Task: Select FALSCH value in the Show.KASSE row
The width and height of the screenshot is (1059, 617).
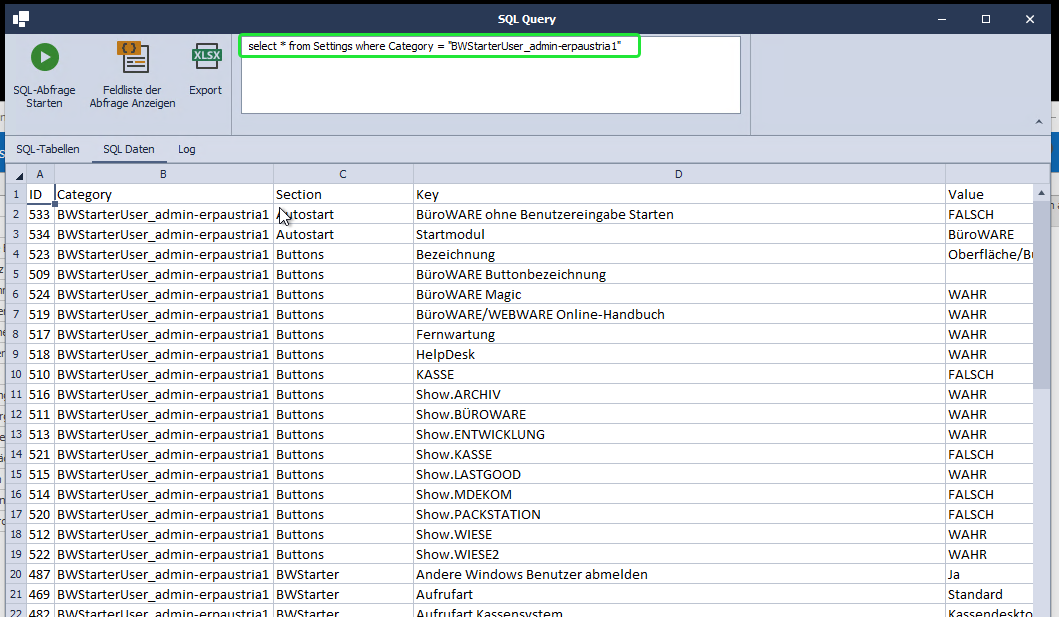Action: (x=989, y=454)
